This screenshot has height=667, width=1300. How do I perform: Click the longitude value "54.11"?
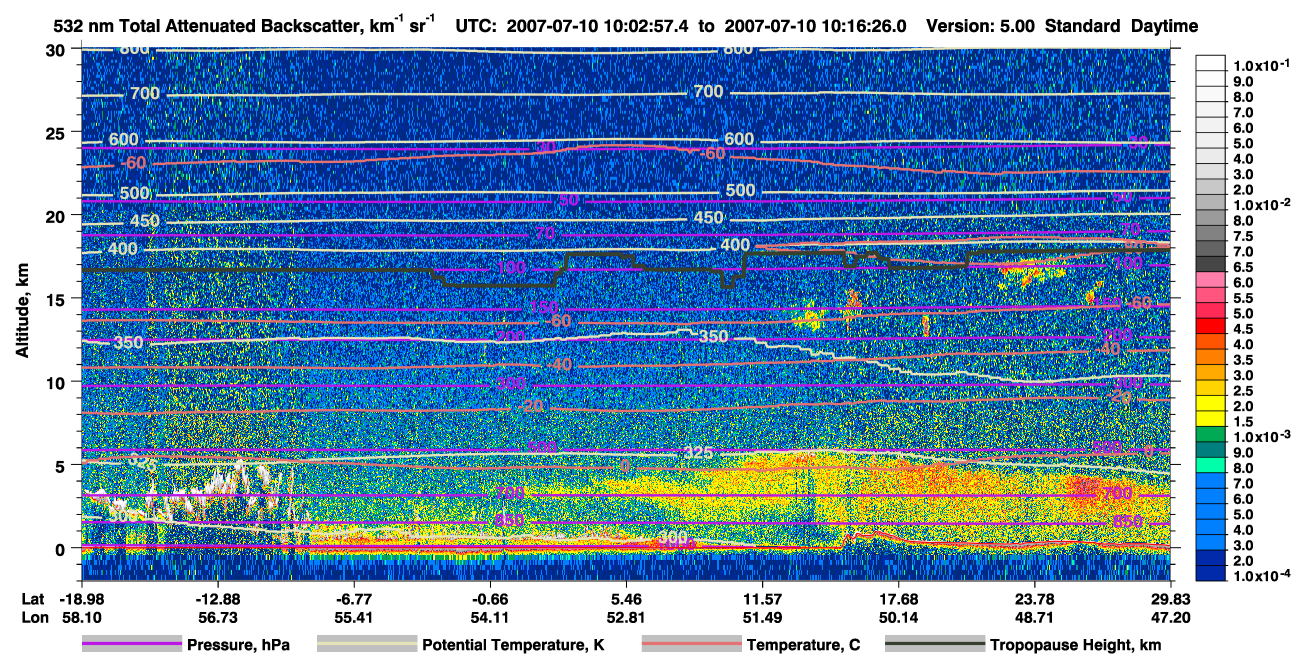click(x=489, y=617)
